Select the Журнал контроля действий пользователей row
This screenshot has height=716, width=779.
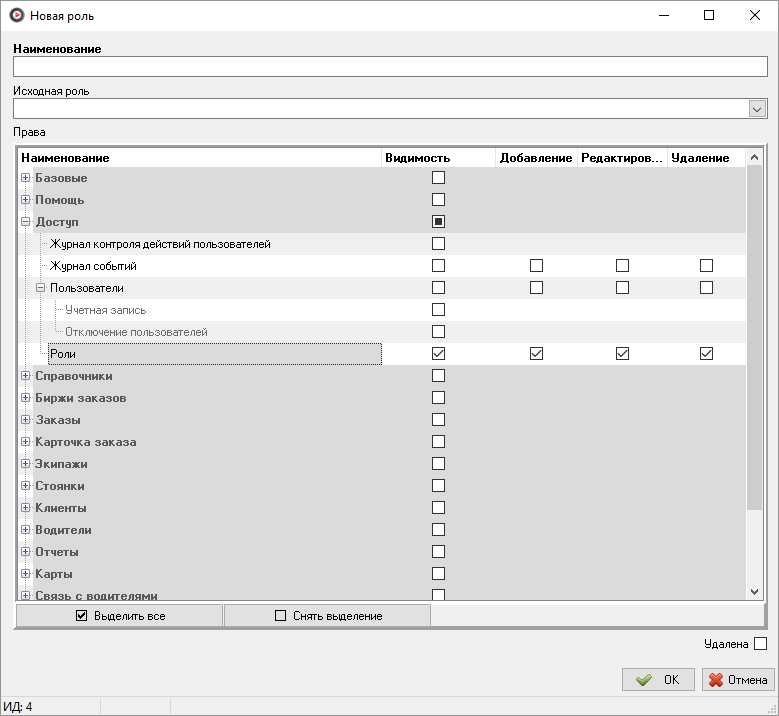(x=160, y=244)
